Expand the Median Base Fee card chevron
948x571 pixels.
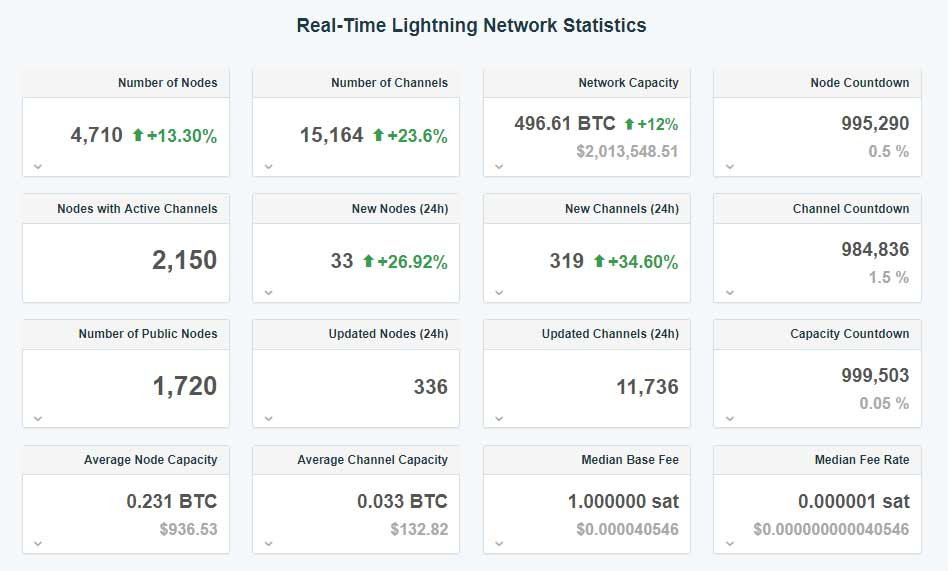coord(499,543)
